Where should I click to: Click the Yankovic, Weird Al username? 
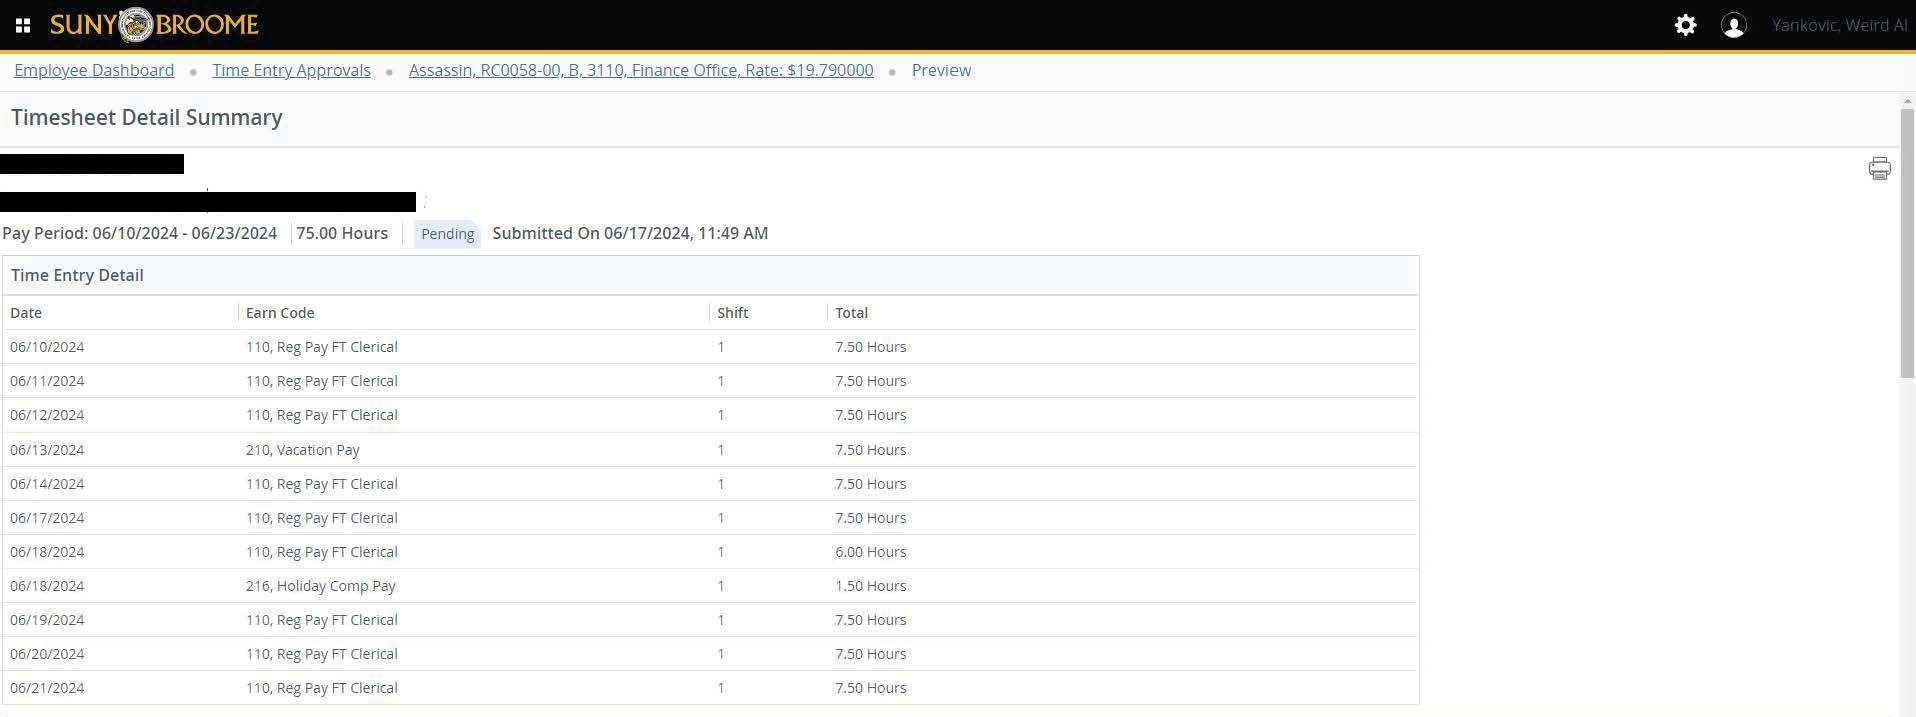(1838, 25)
